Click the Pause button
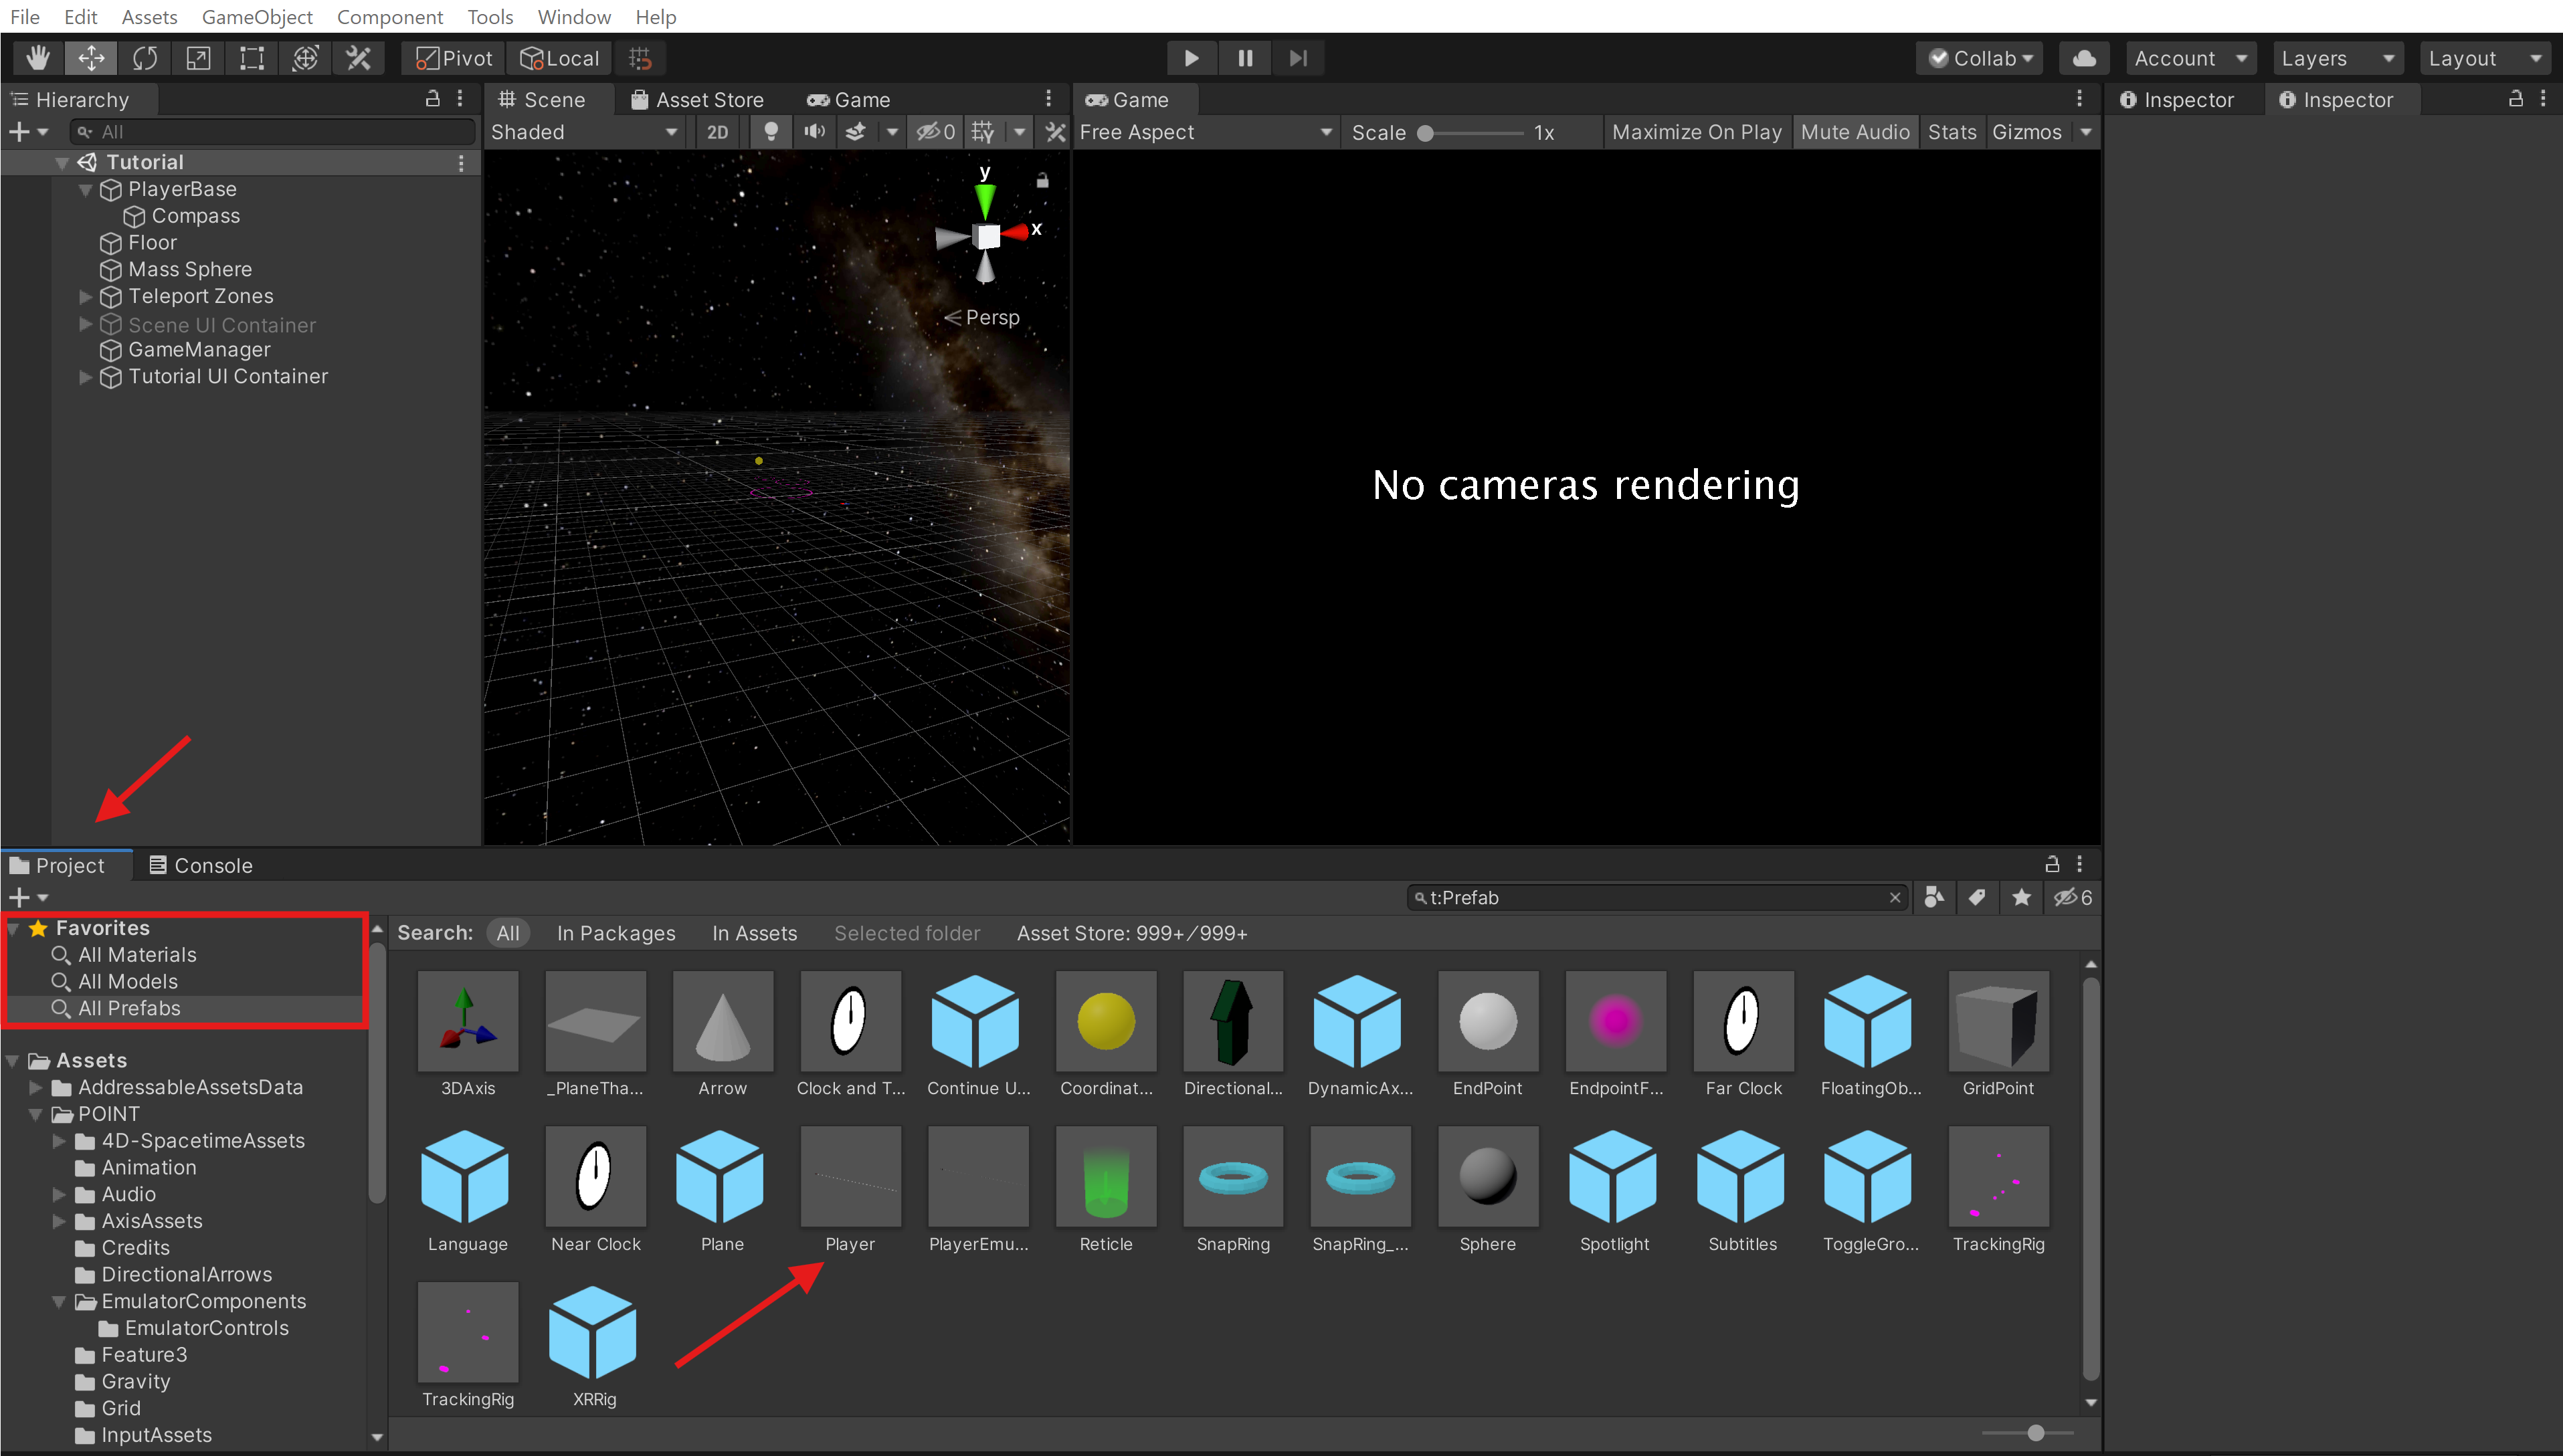The height and width of the screenshot is (1456, 2563). [1245, 58]
